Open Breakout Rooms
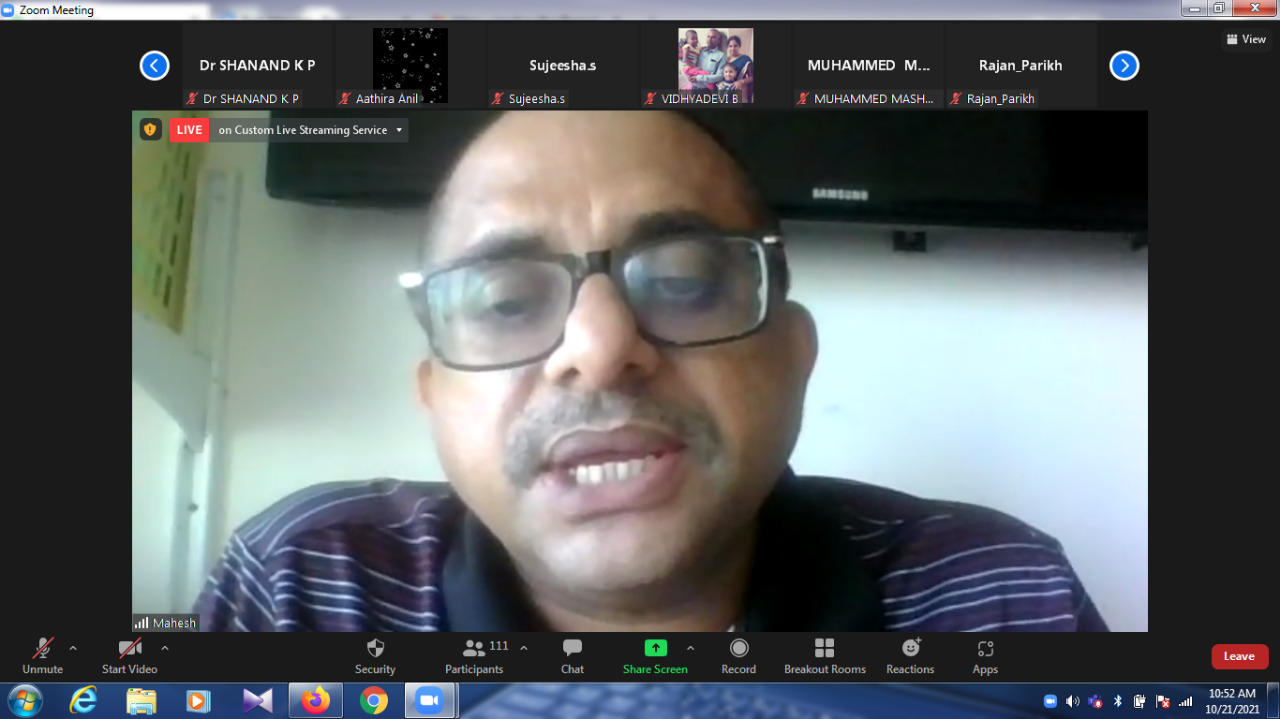This screenshot has width=1280, height=719. click(x=824, y=656)
